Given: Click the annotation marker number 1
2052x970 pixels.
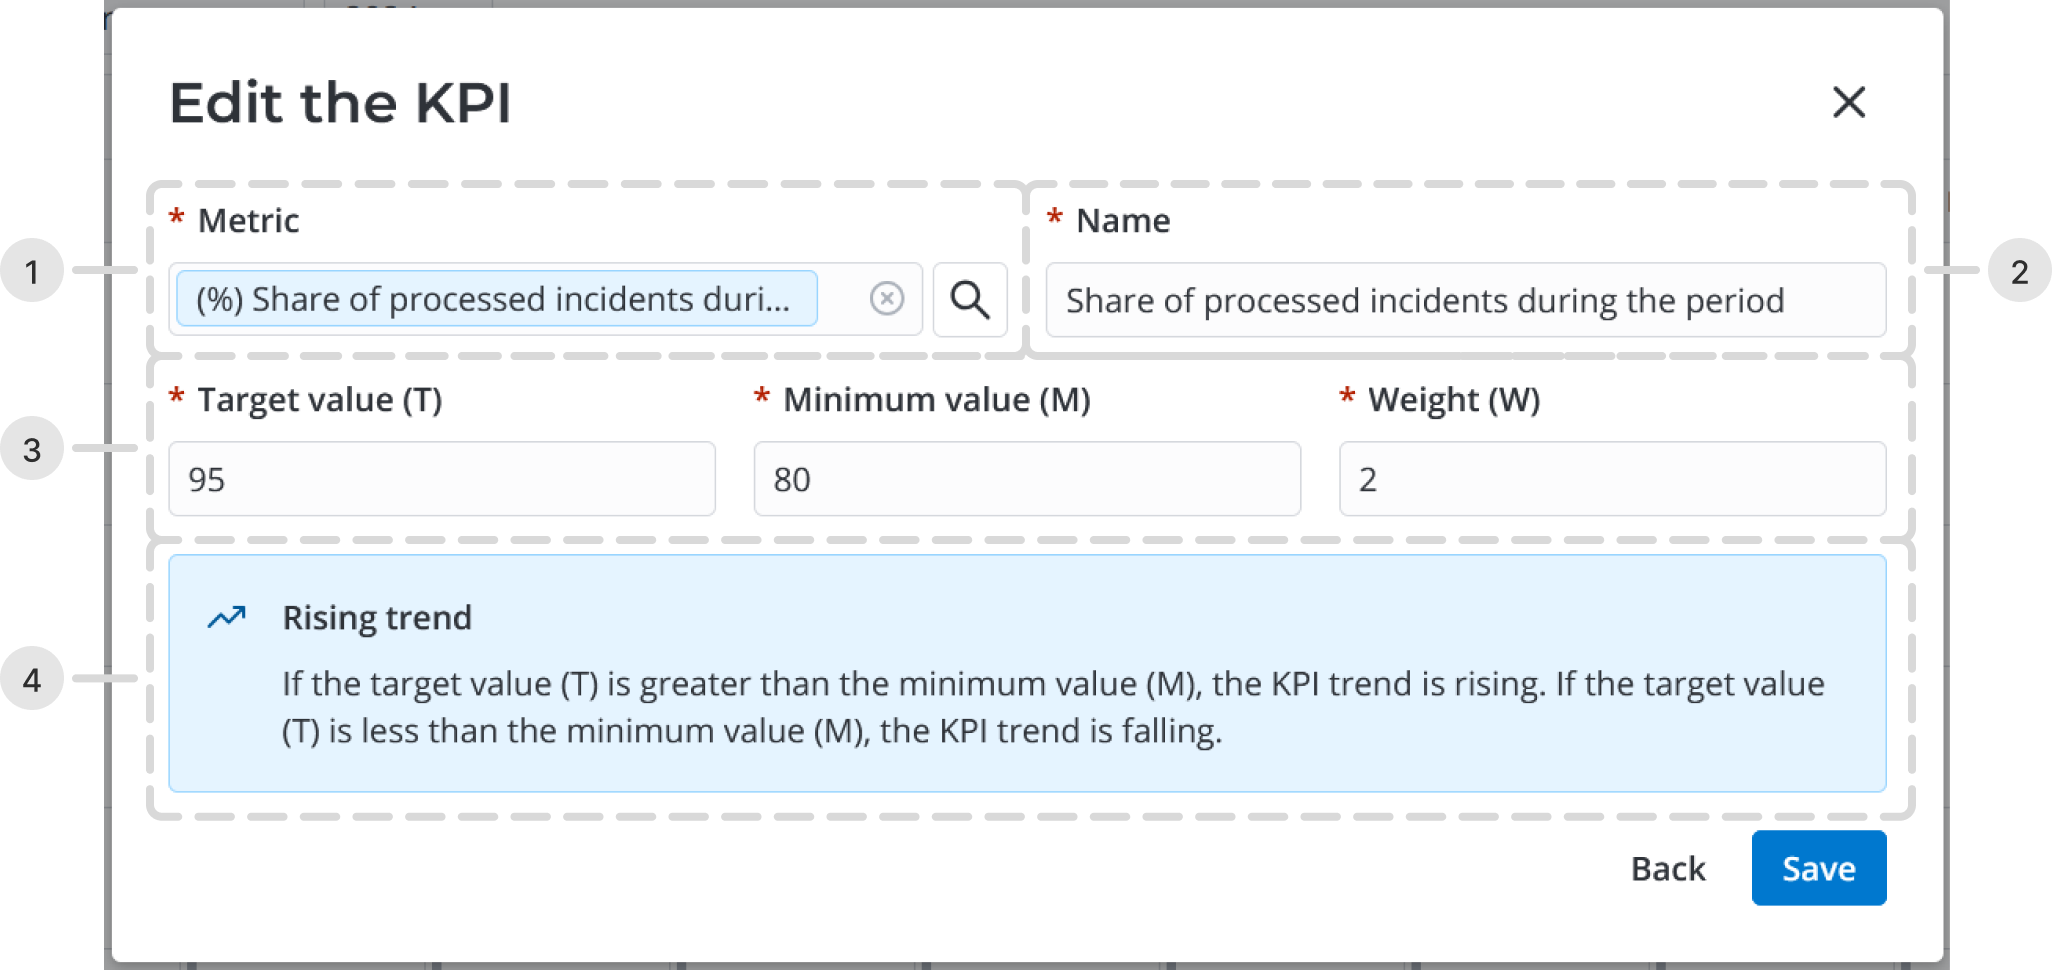Looking at the screenshot, I should (32, 271).
